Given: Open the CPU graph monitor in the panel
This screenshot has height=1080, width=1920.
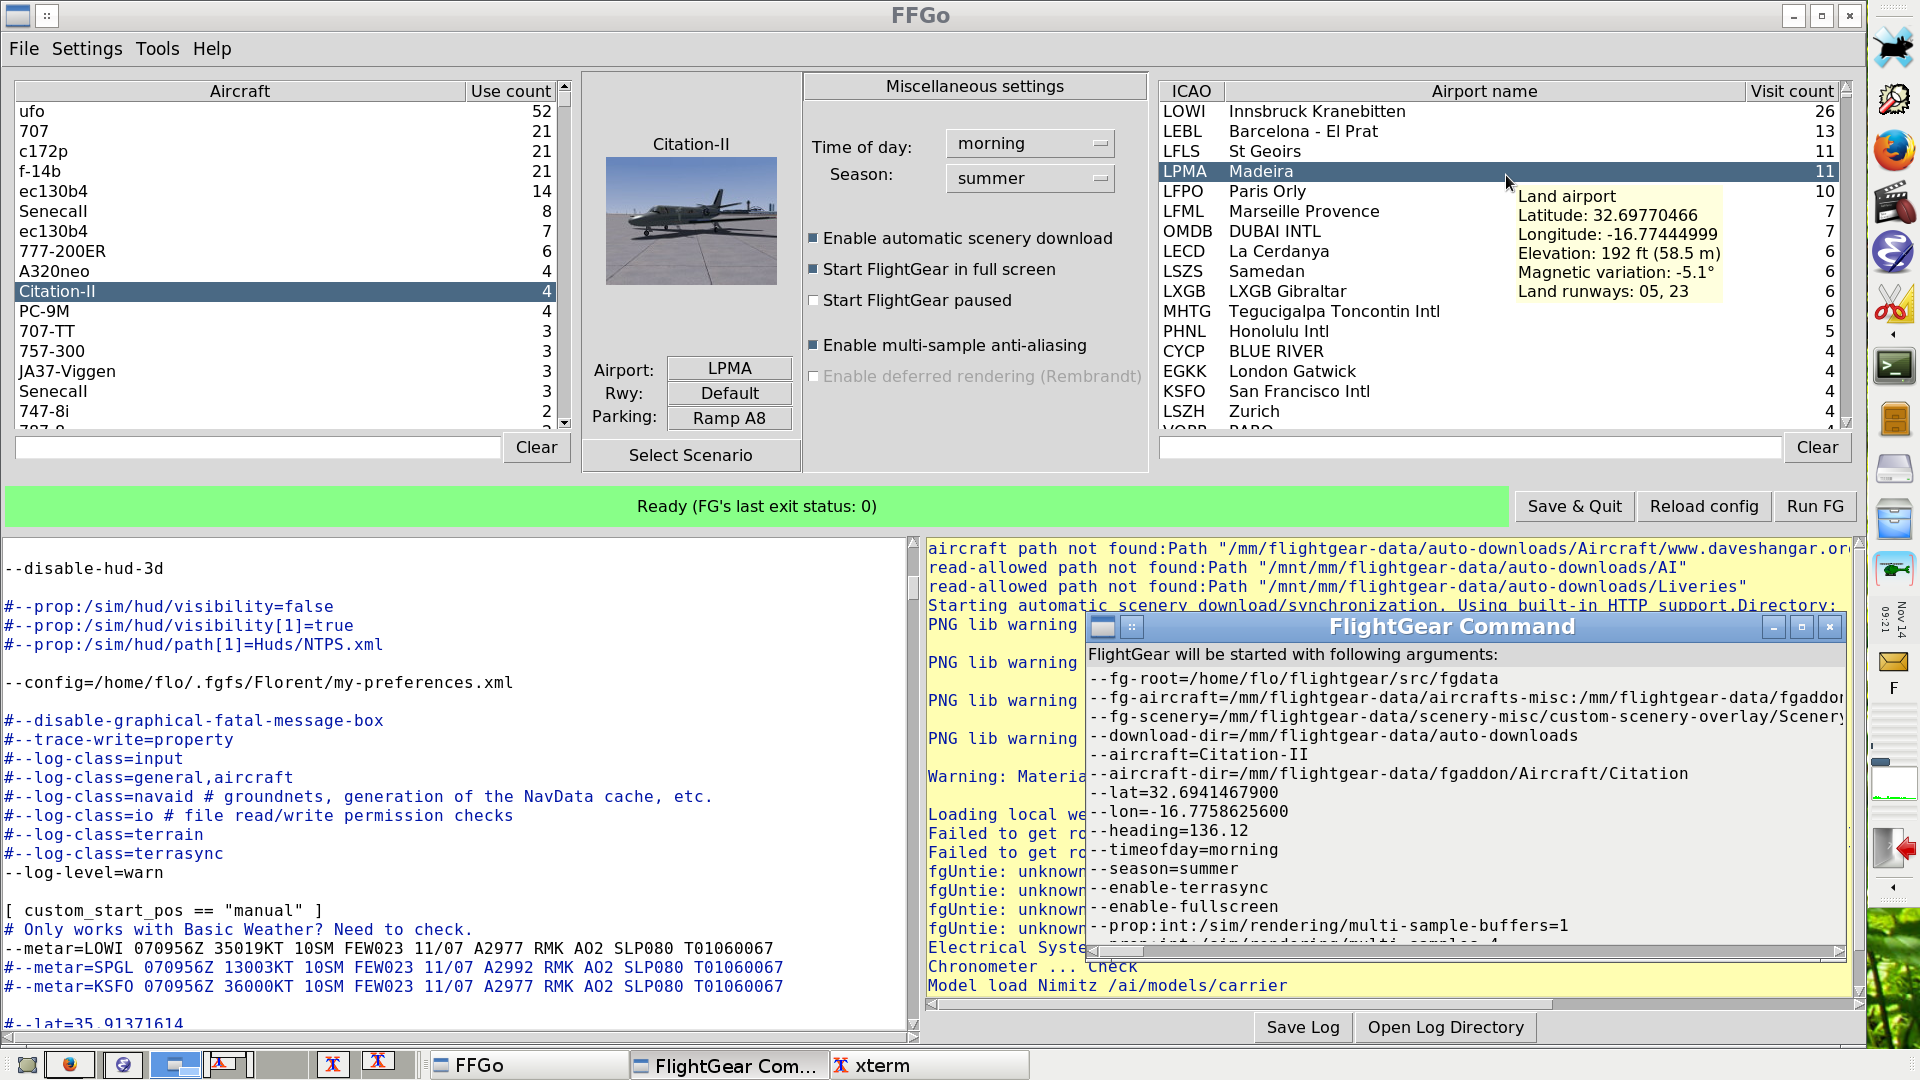Looking at the screenshot, I should tap(1894, 784).
